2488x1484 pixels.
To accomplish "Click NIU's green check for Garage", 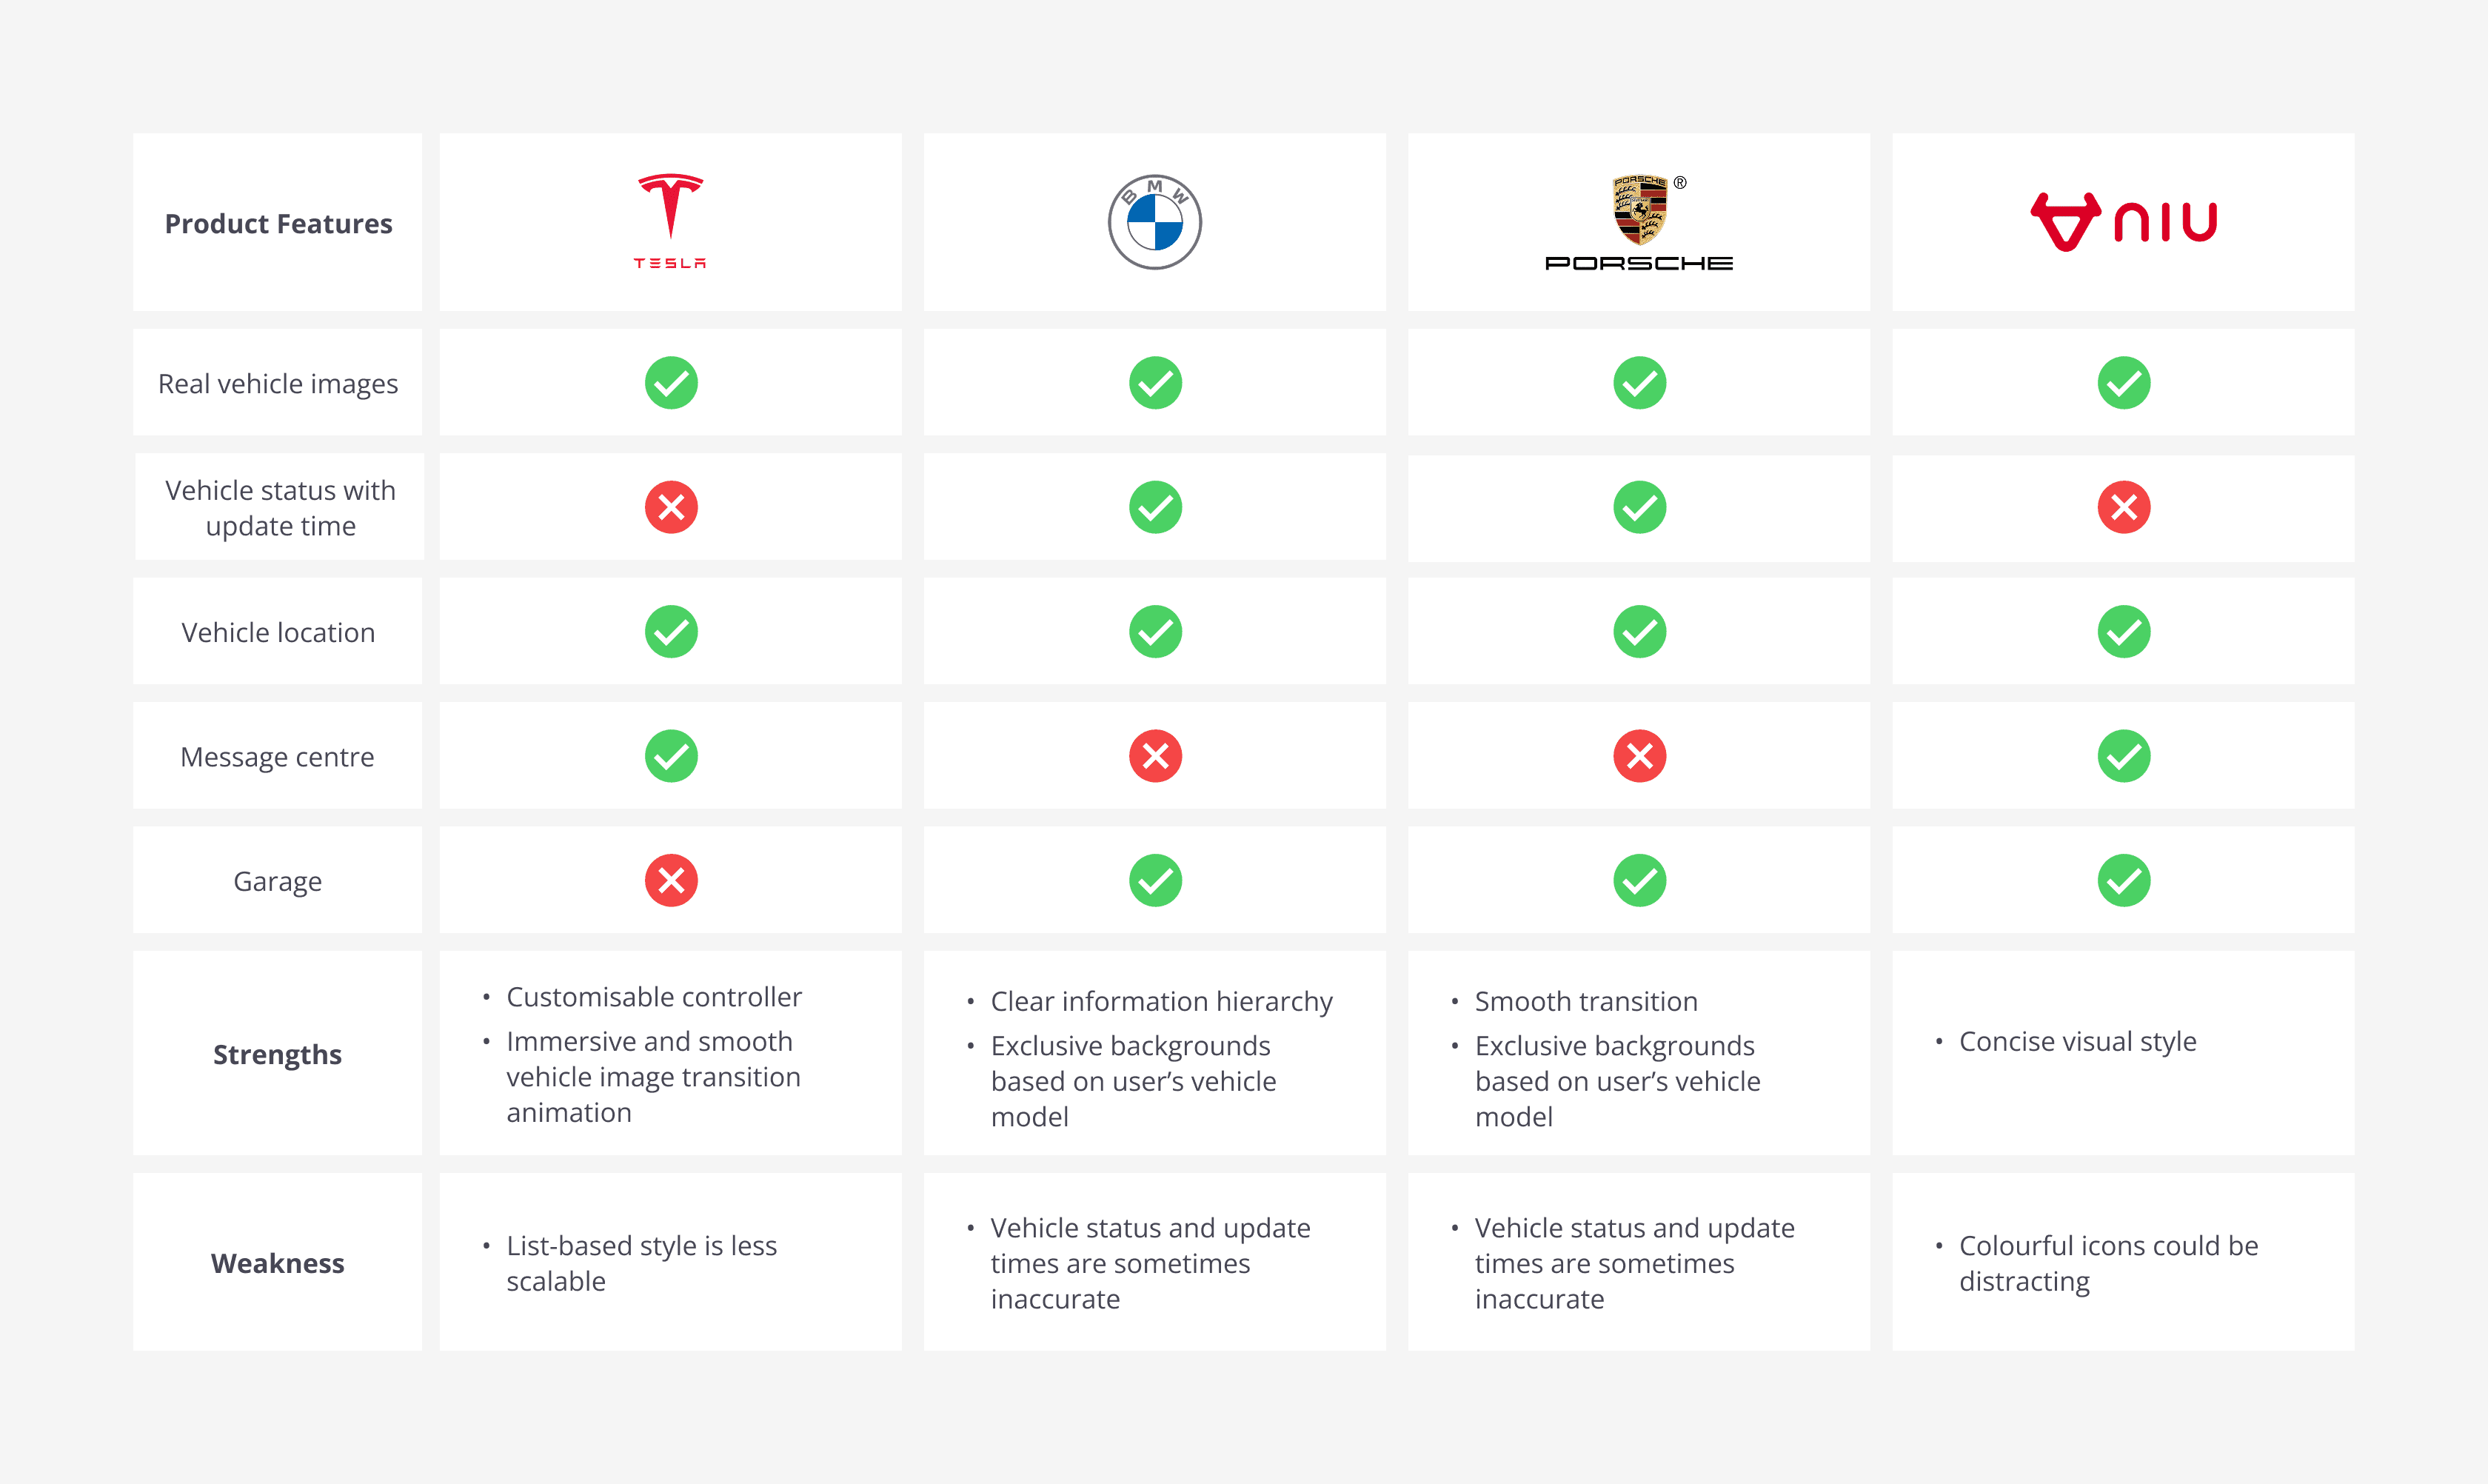I will [x=2124, y=880].
